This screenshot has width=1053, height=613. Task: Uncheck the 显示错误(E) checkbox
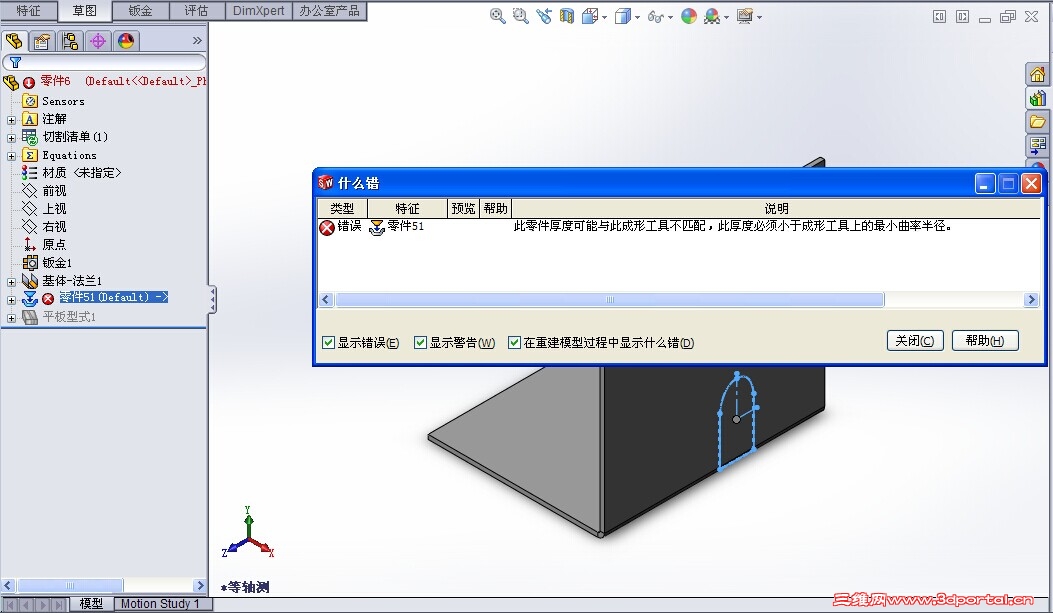click(x=328, y=342)
